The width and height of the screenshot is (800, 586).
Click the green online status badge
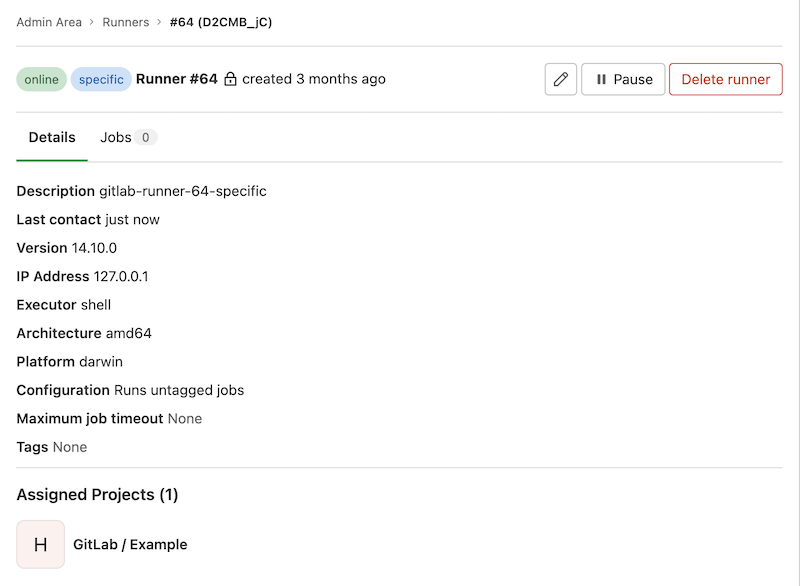41,79
